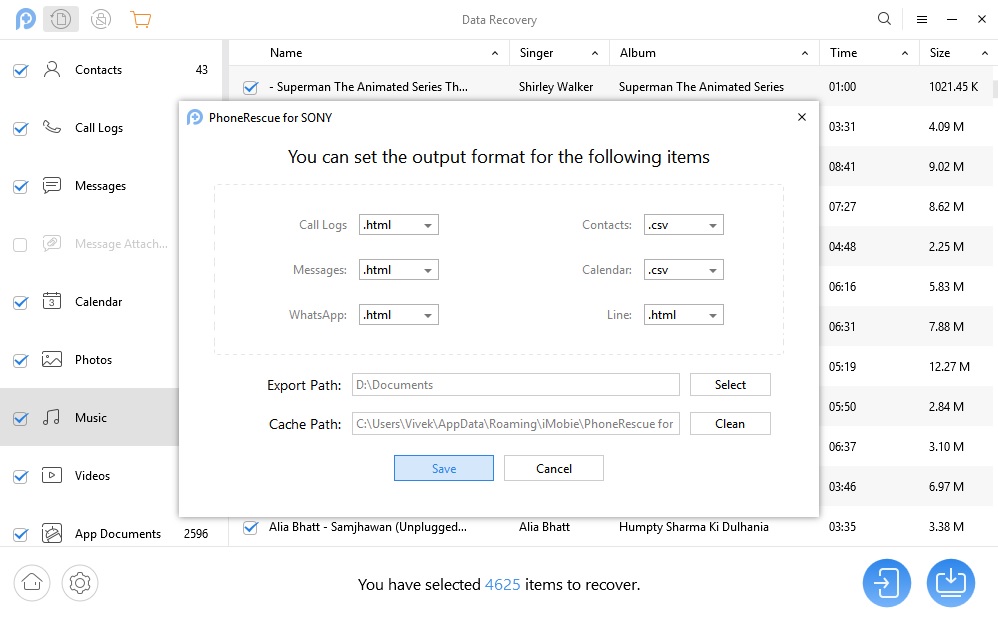Click the 1021.45 K size value

[x=953, y=87]
